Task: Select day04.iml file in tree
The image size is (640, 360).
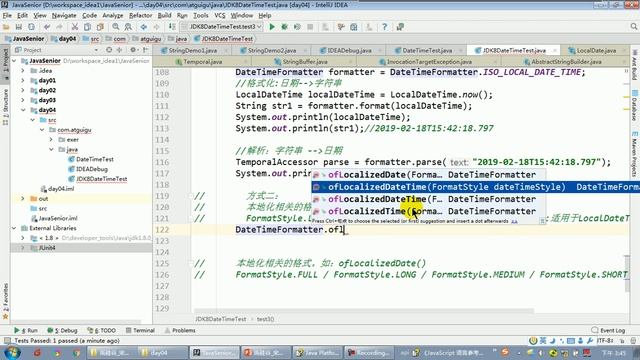Action: [x=61, y=189]
